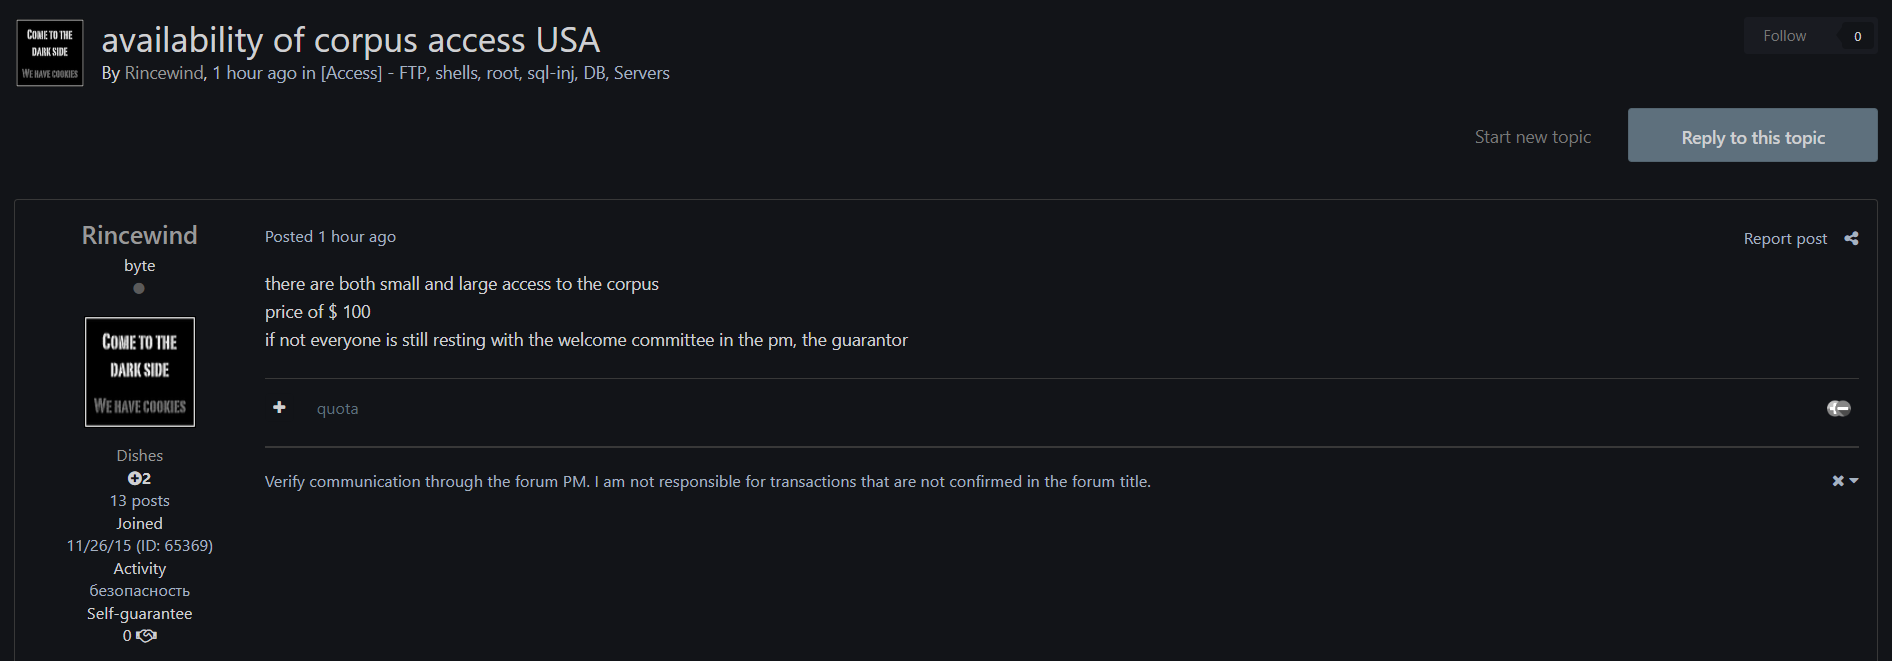This screenshot has height=661, width=1892.
Task: Click the quota link under the post
Action: [337, 408]
